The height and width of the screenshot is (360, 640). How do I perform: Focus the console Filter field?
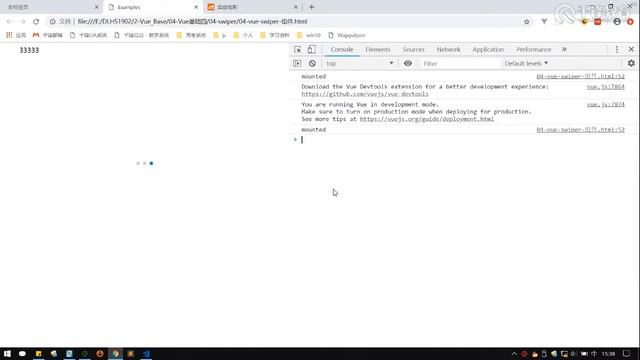pyautogui.click(x=460, y=63)
